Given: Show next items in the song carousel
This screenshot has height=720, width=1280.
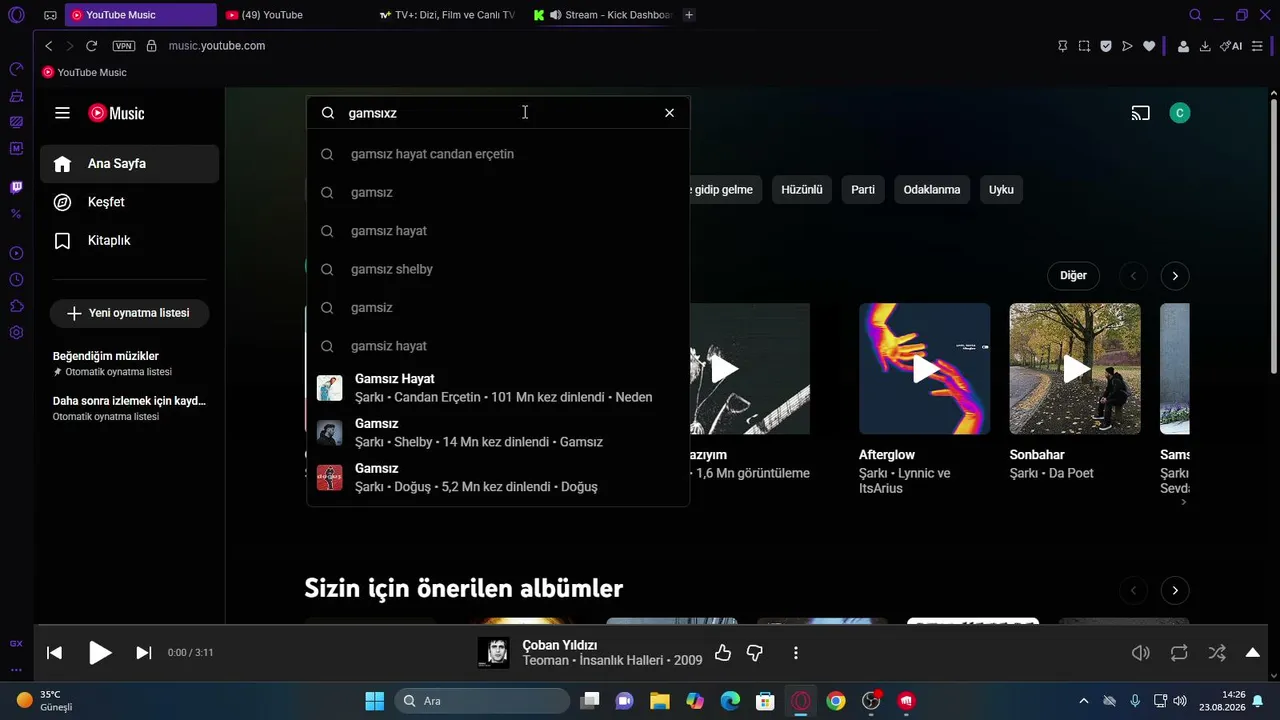Looking at the screenshot, I should [1175, 276].
